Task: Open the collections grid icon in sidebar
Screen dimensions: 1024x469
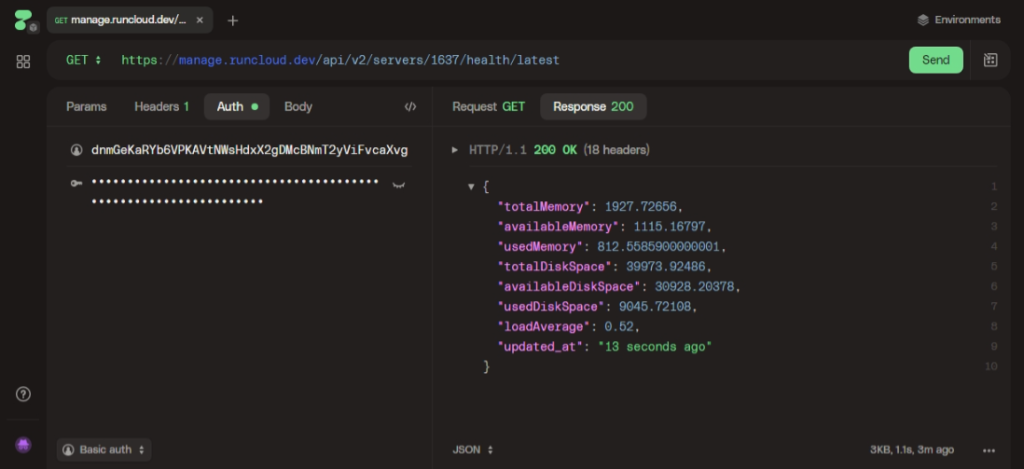Action: [24, 62]
